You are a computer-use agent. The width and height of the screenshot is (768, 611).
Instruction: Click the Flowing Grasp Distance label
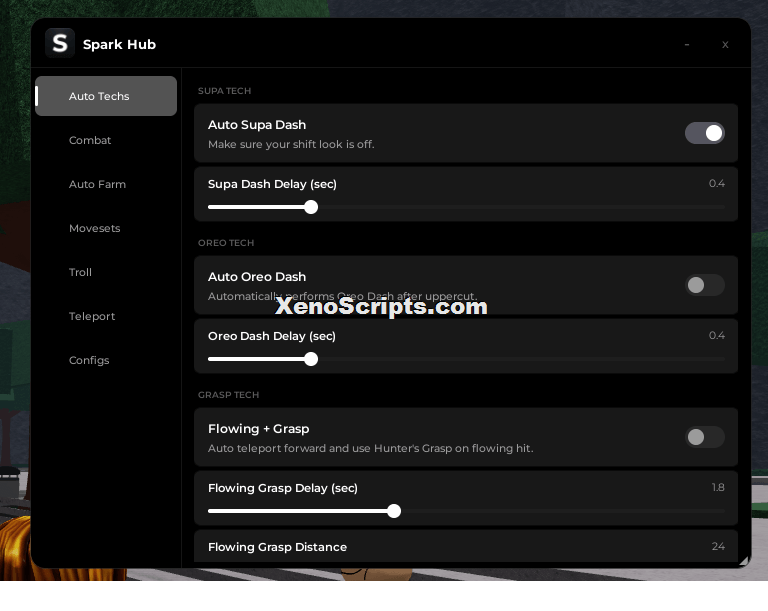(x=277, y=547)
